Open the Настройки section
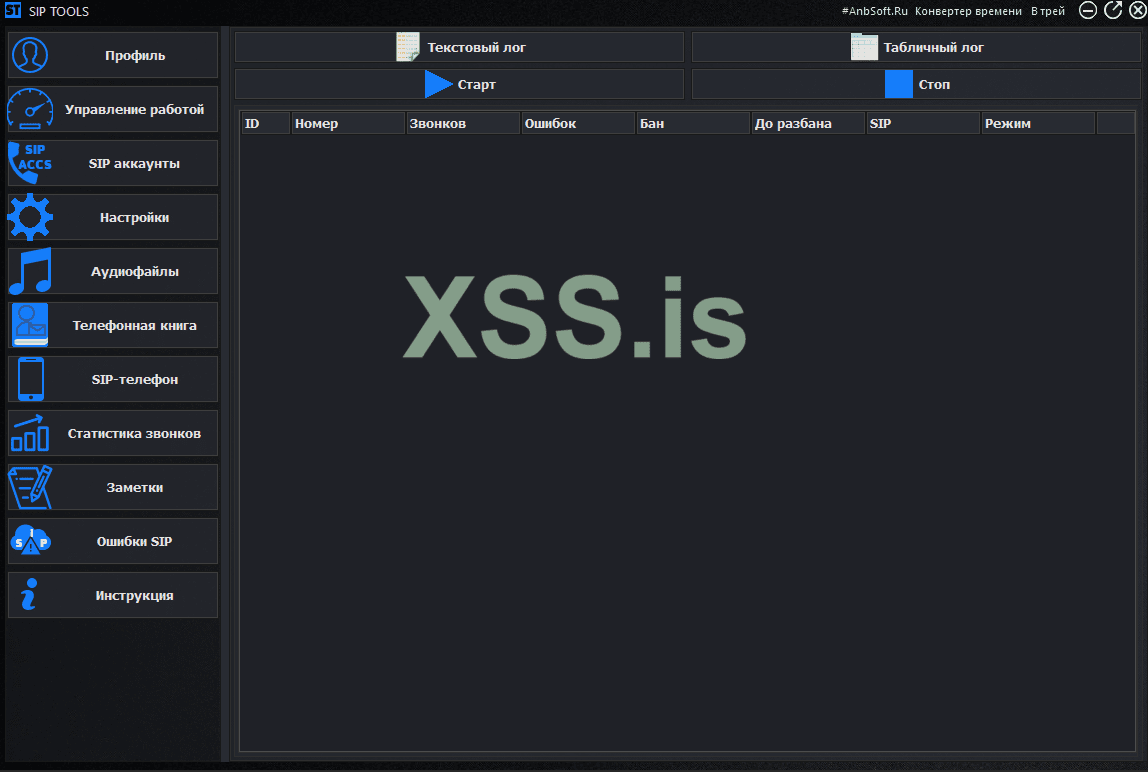This screenshot has height=772, width=1148. (113, 218)
